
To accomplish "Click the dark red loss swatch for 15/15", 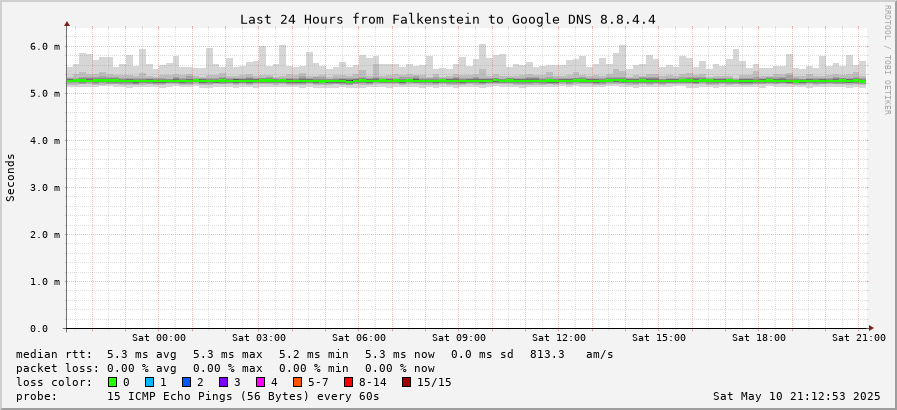I will coord(406,382).
